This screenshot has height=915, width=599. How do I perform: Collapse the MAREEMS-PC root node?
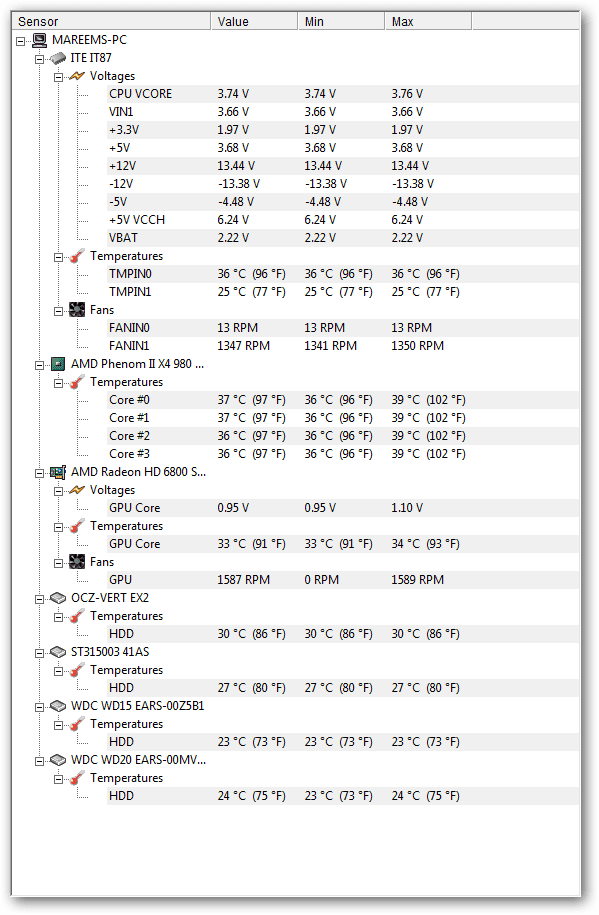point(21,41)
